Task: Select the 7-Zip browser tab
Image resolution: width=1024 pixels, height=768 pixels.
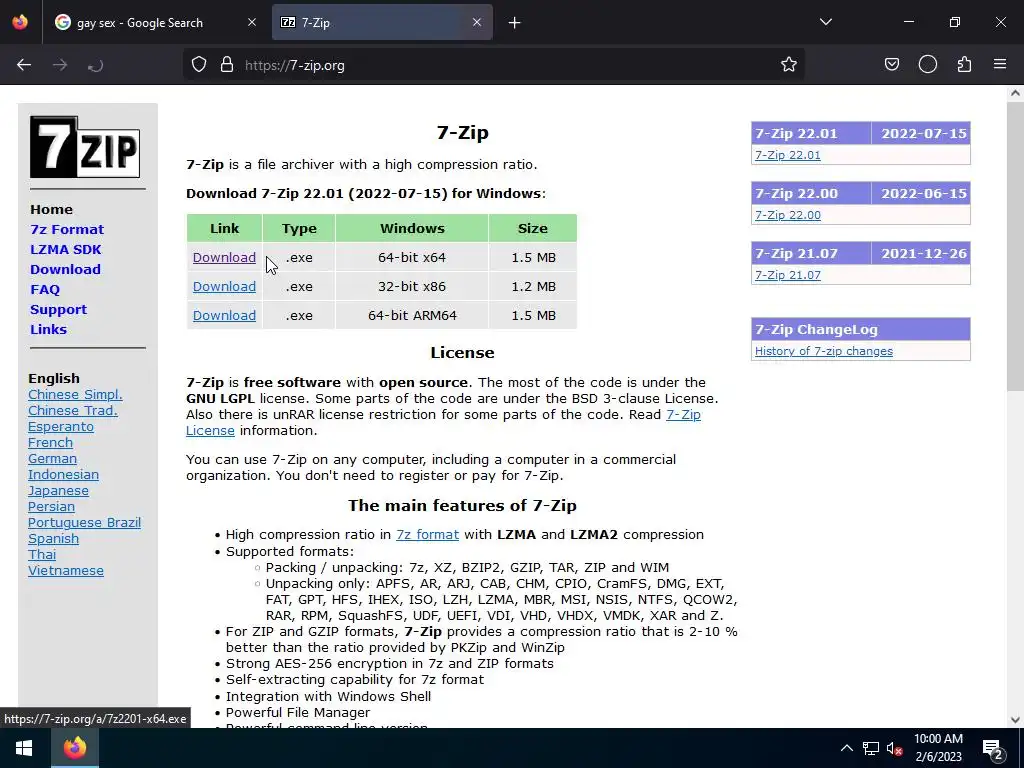Action: tap(382, 22)
